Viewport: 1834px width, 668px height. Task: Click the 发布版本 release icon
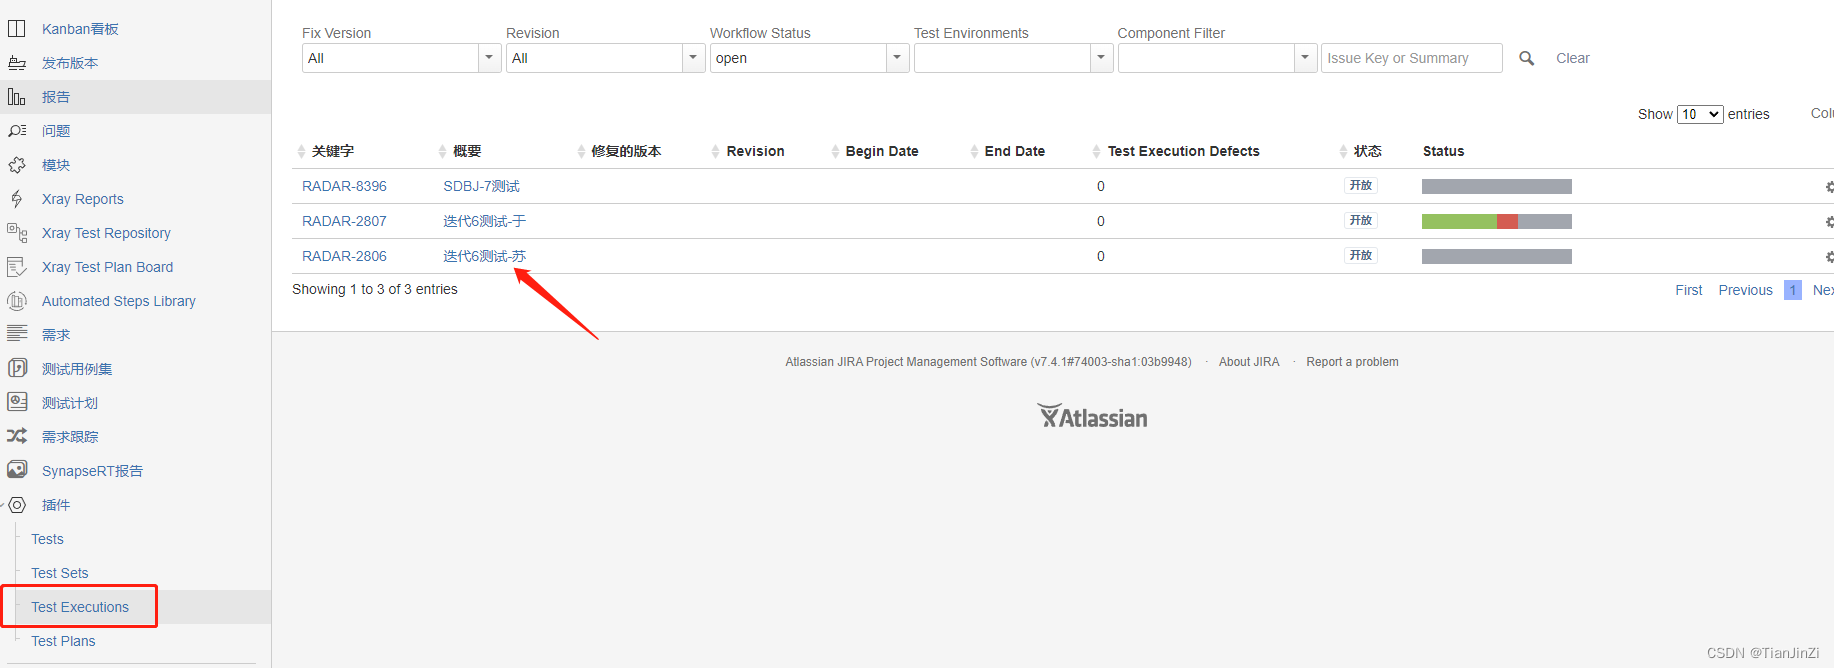pos(17,63)
